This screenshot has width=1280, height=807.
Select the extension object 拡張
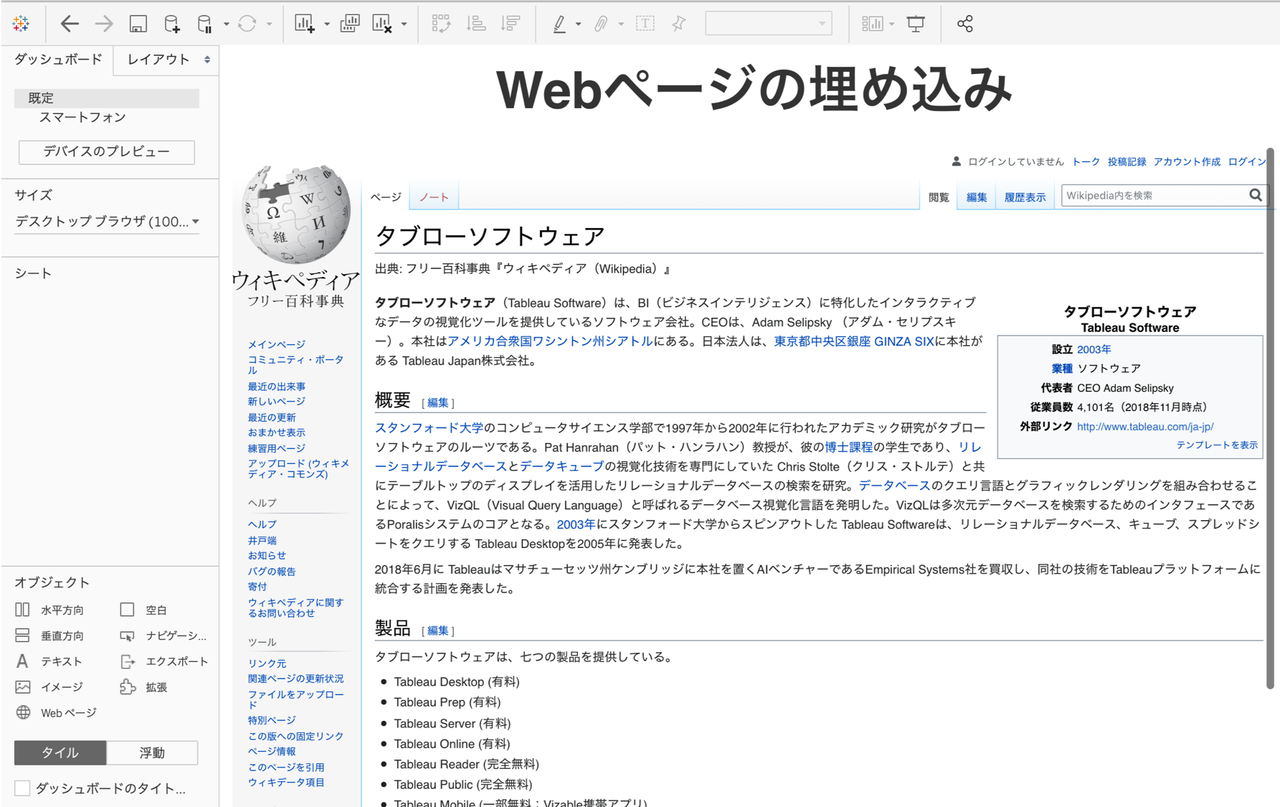point(143,687)
